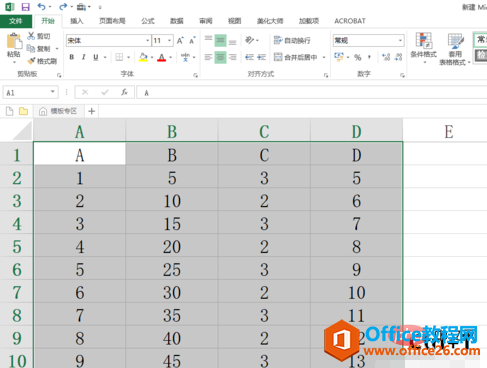The height and width of the screenshot is (368, 487).
Task: Open font group dialog launcher
Action: coord(196,75)
